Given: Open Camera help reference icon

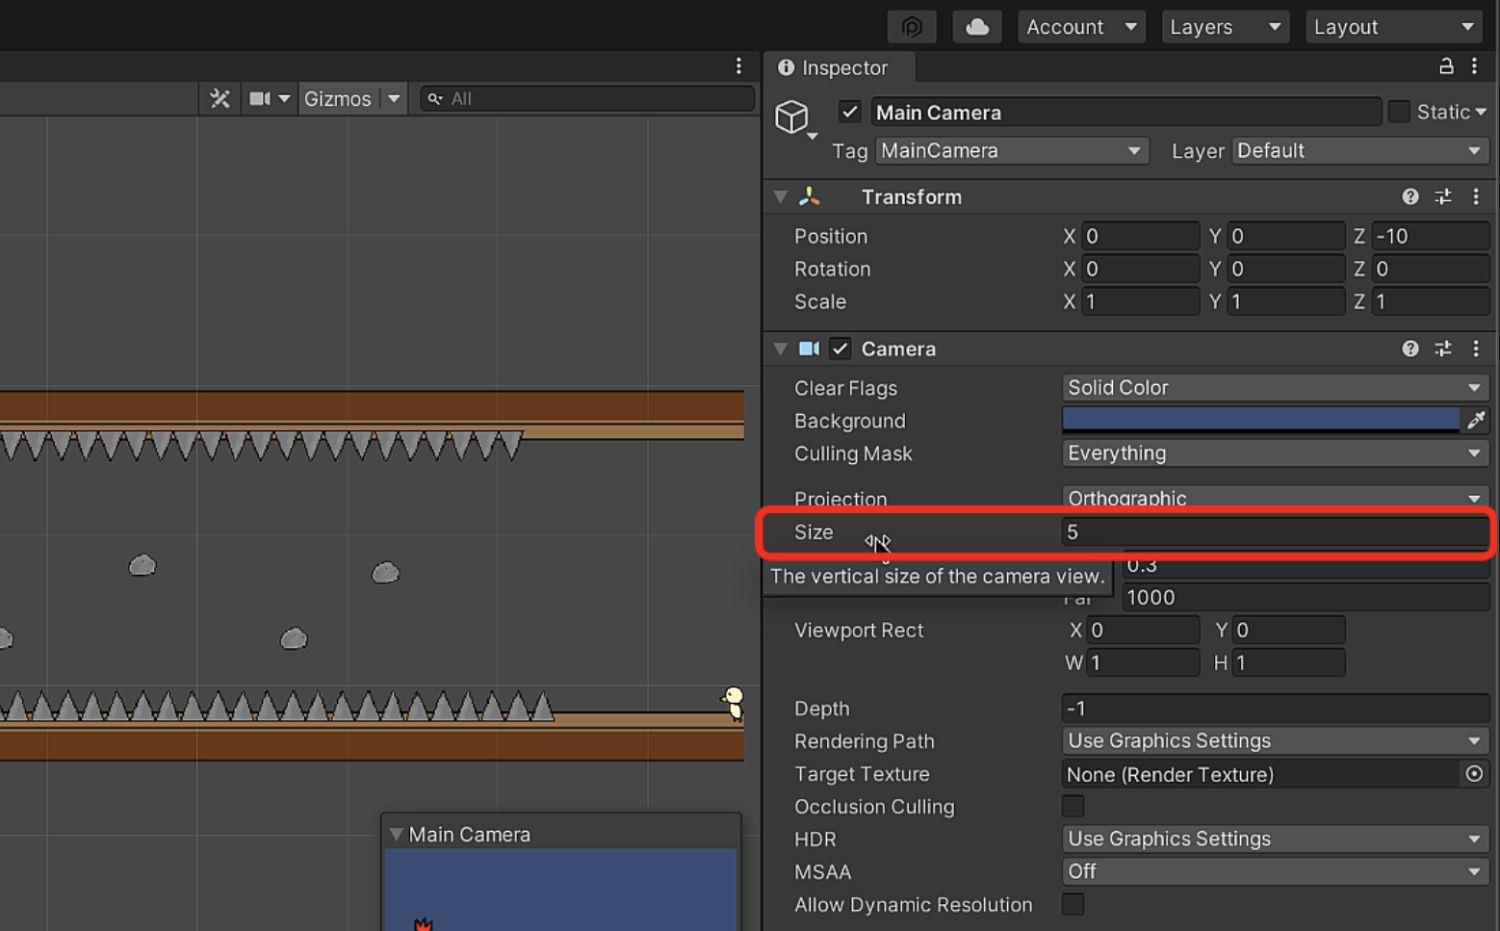Looking at the screenshot, I should (1410, 349).
